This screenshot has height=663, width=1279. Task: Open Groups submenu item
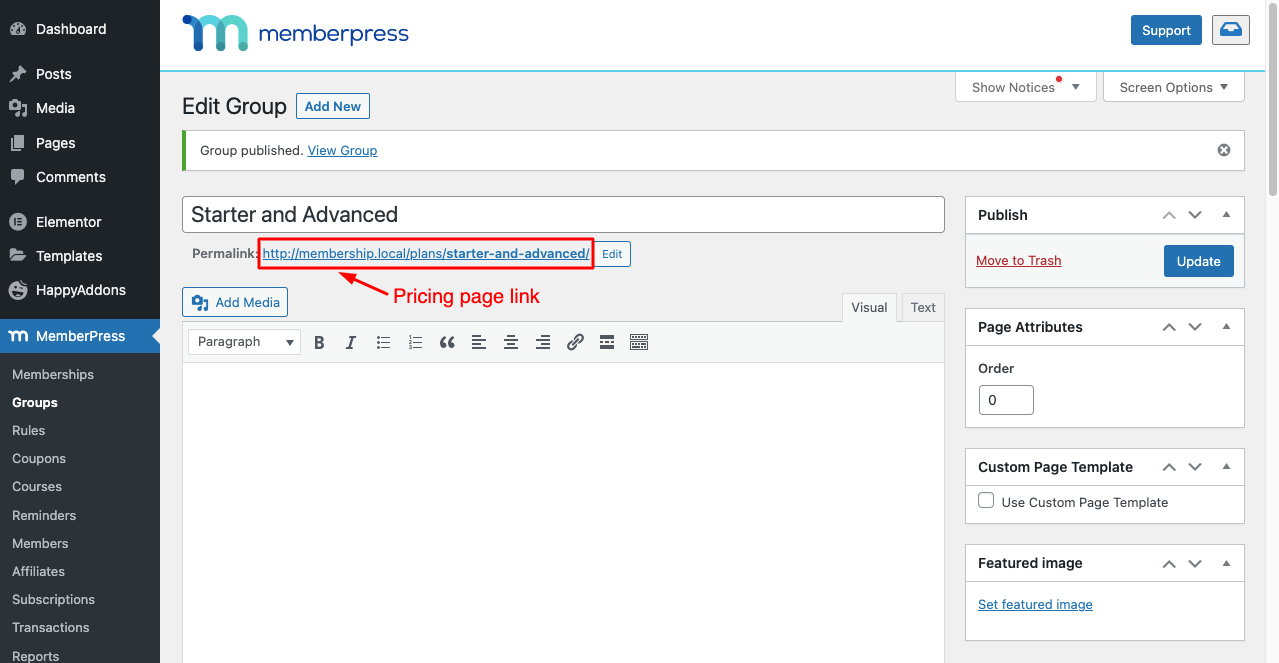(x=35, y=402)
